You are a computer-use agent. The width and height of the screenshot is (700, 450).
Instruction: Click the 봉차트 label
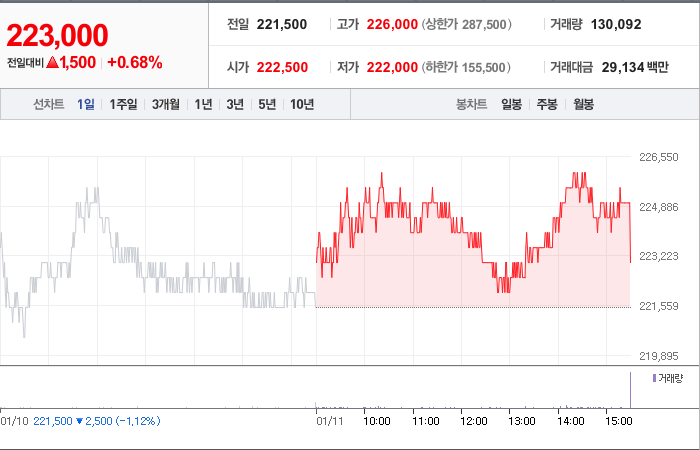(x=471, y=104)
